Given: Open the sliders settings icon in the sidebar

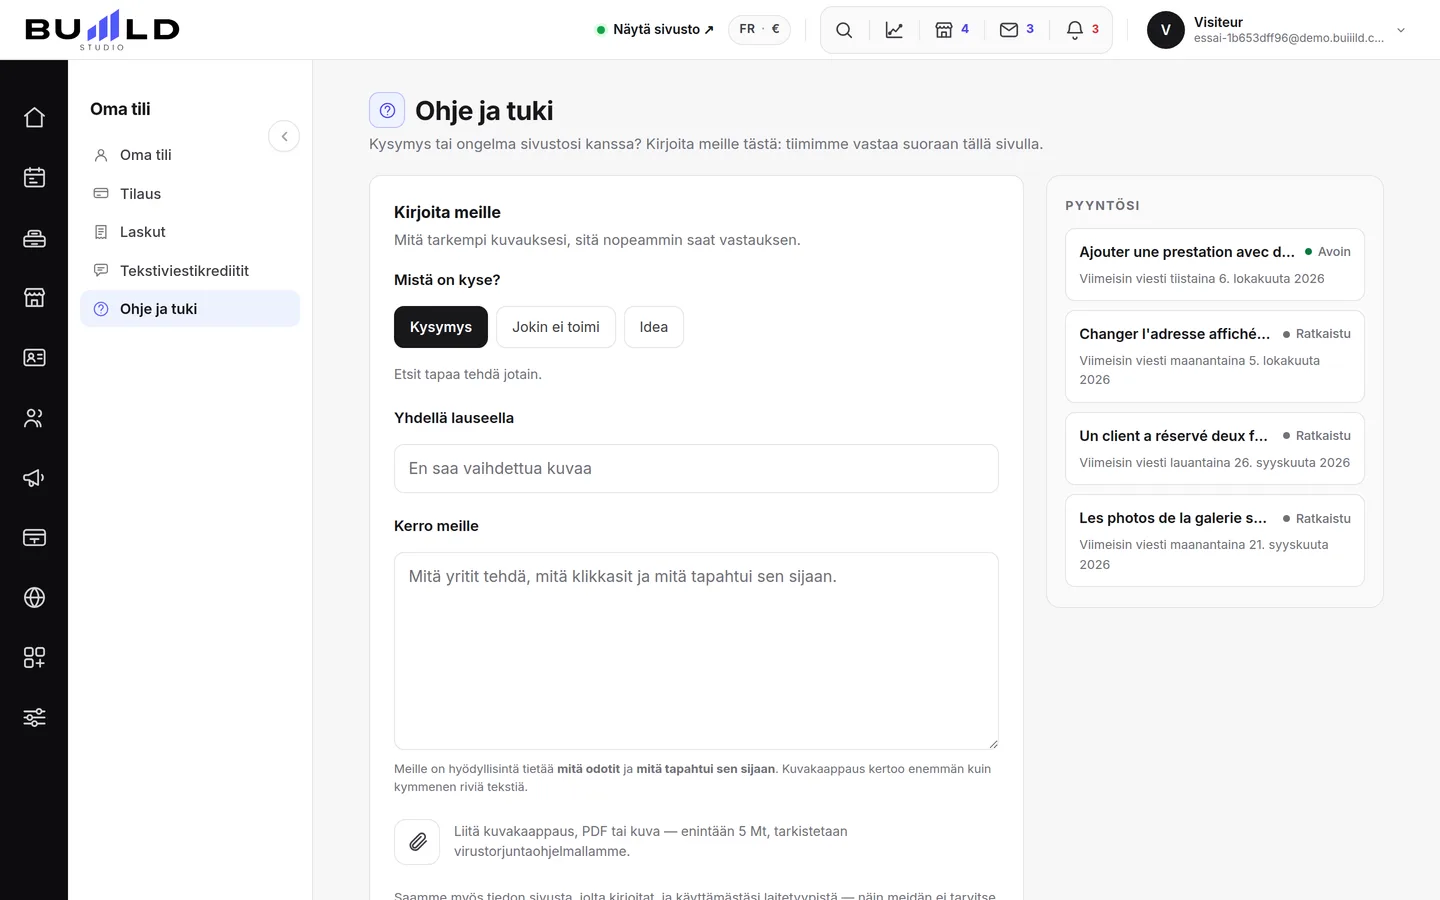Looking at the screenshot, I should coord(34,718).
